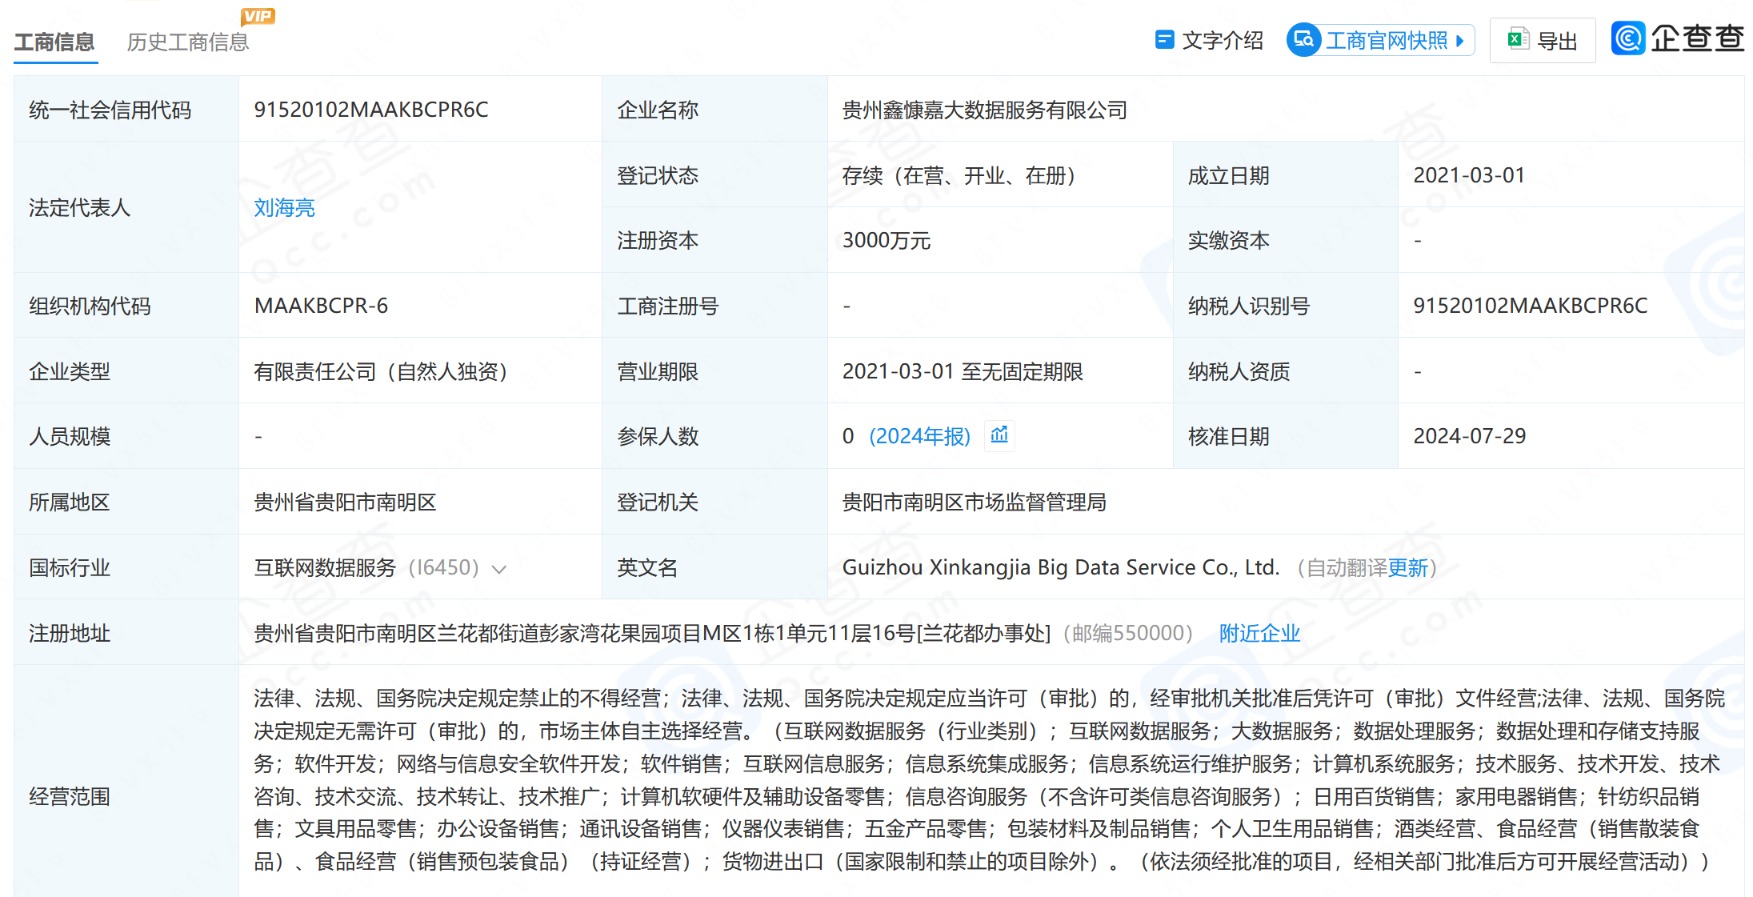
Task: Click the 实缴资本 label
Action: coord(1229,241)
